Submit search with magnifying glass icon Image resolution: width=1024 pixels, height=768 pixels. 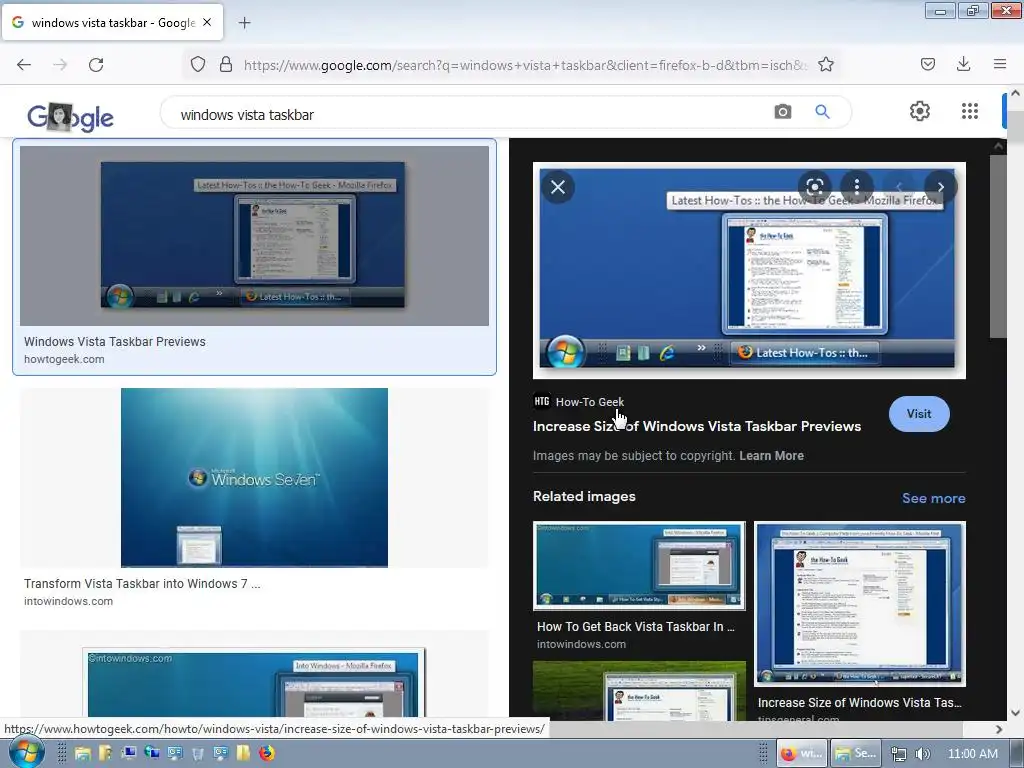[823, 112]
